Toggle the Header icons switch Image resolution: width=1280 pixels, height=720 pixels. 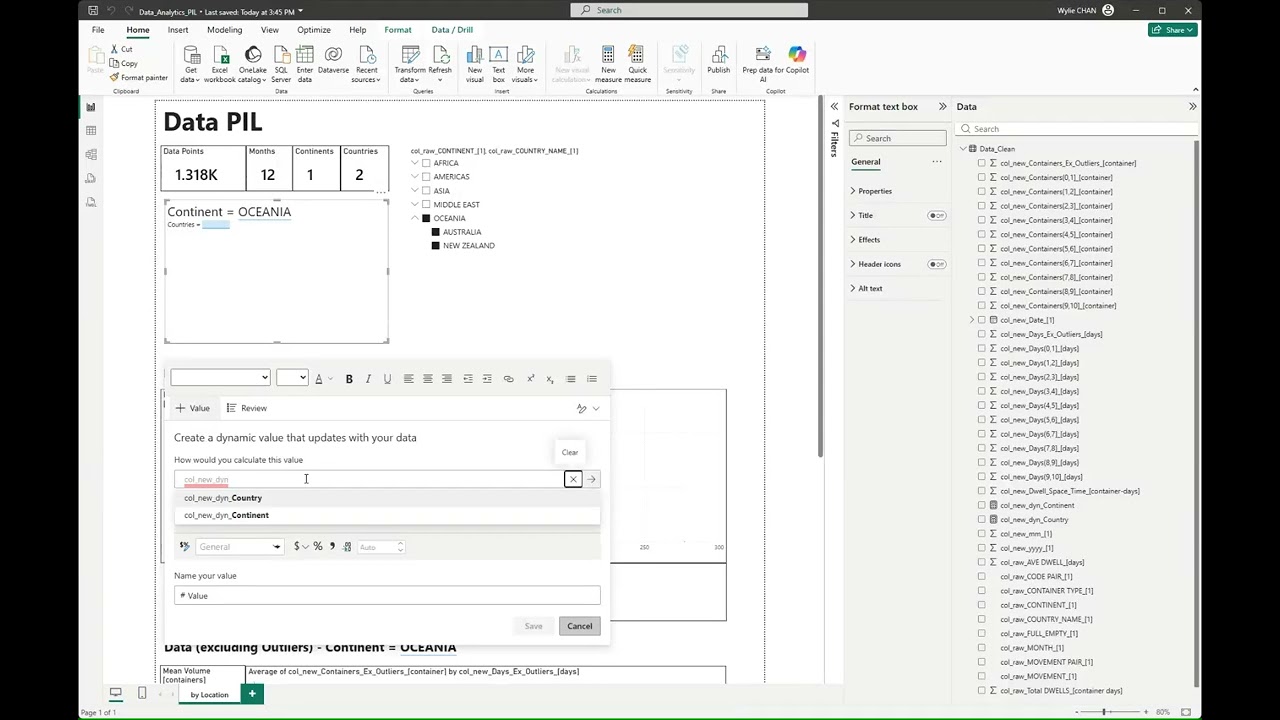coord(937,264)
